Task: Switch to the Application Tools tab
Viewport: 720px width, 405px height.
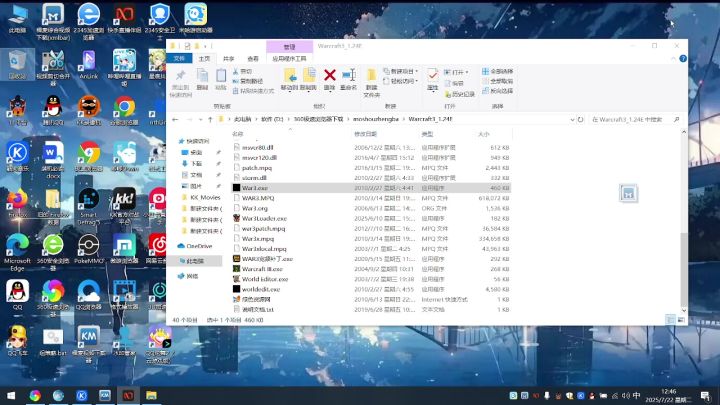Action: pos(289,58)
